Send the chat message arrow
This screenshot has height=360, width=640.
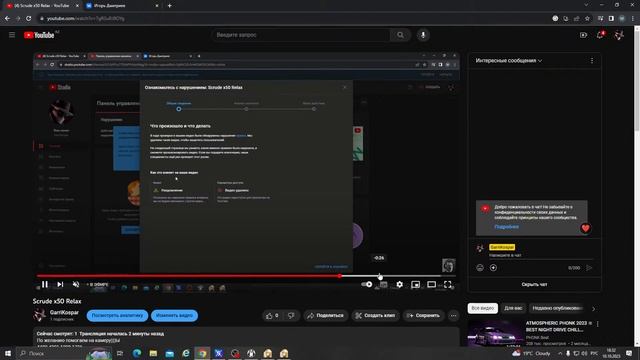click(x=589, y=268)
